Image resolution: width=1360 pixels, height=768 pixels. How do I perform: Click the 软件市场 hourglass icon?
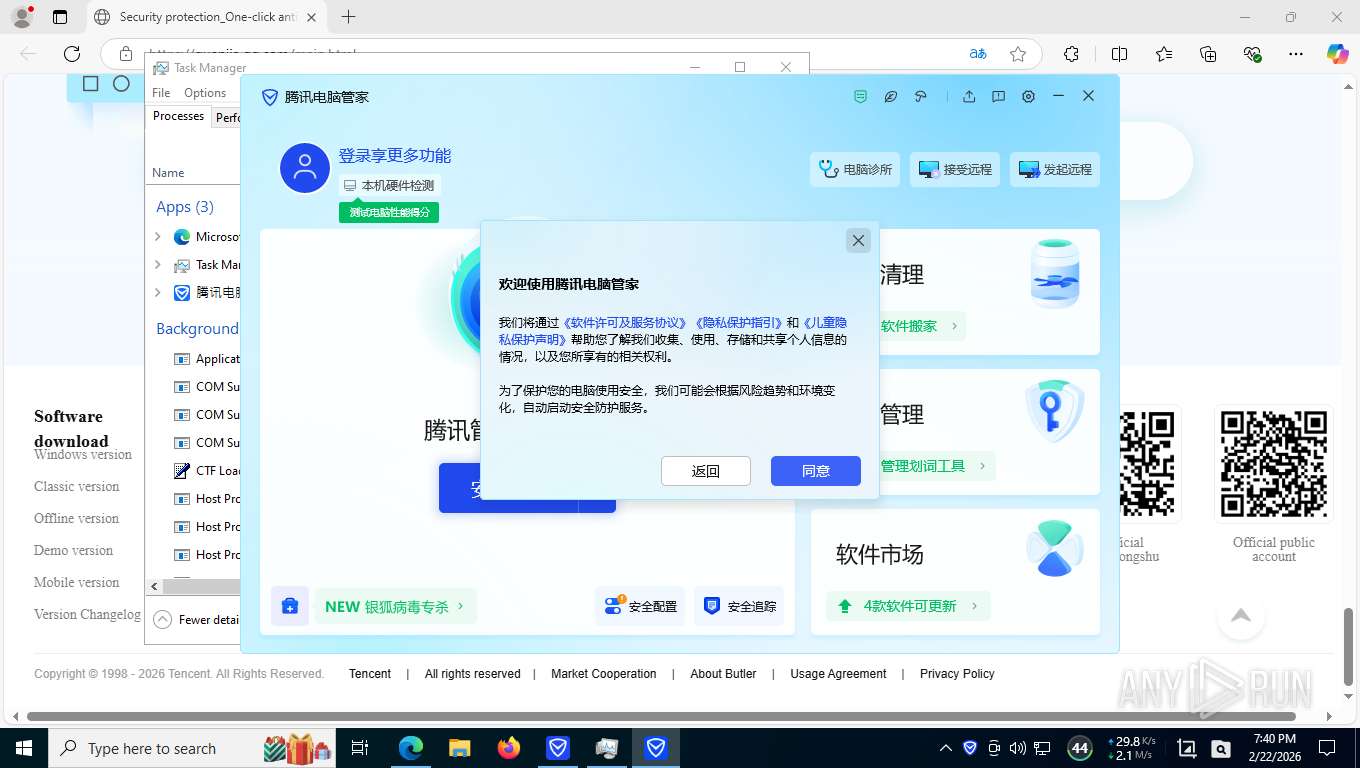[1055, 548]
